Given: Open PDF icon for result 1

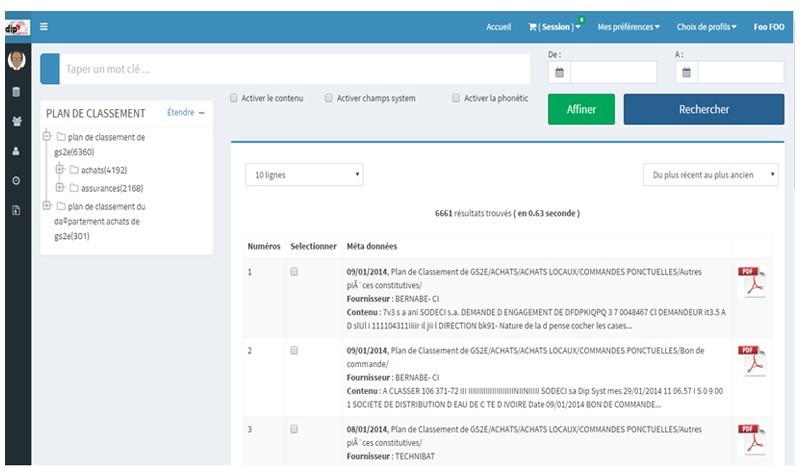Looking at the screenshot, I should [752, 282].
